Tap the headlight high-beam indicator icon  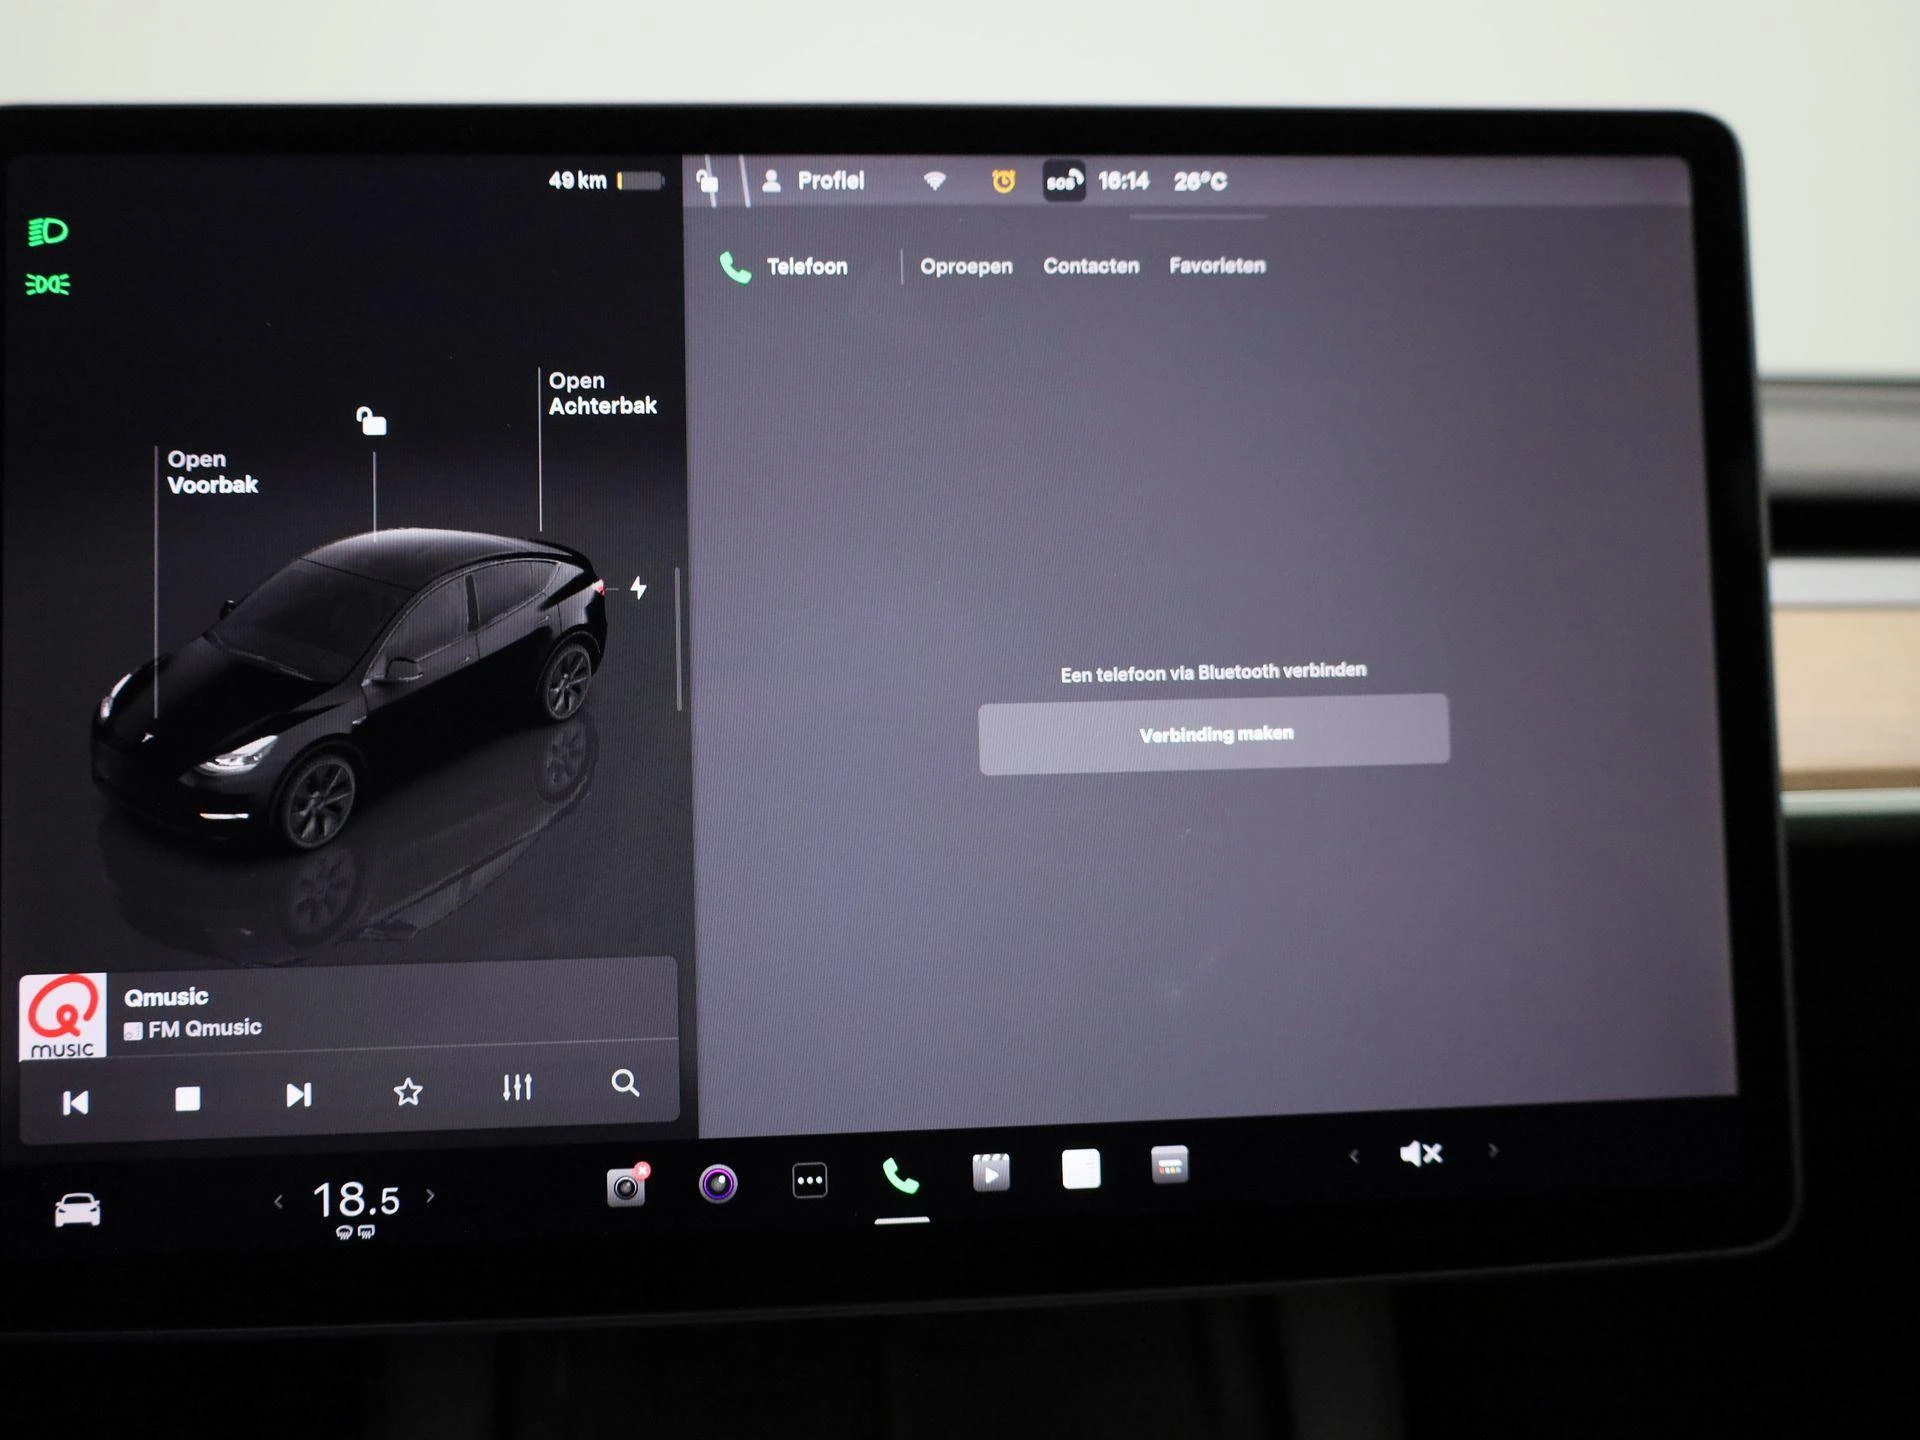[47, 232]
